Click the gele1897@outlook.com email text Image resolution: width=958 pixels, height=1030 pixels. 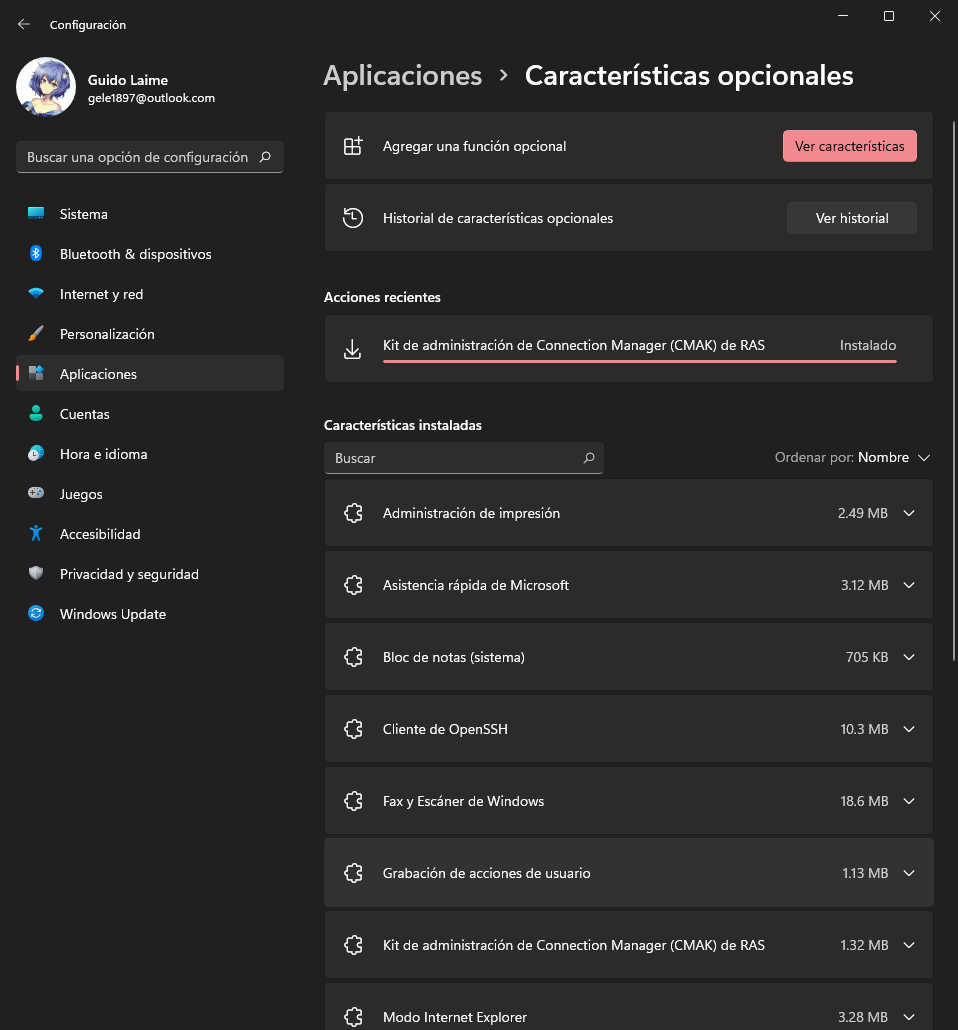click(151, 98)
